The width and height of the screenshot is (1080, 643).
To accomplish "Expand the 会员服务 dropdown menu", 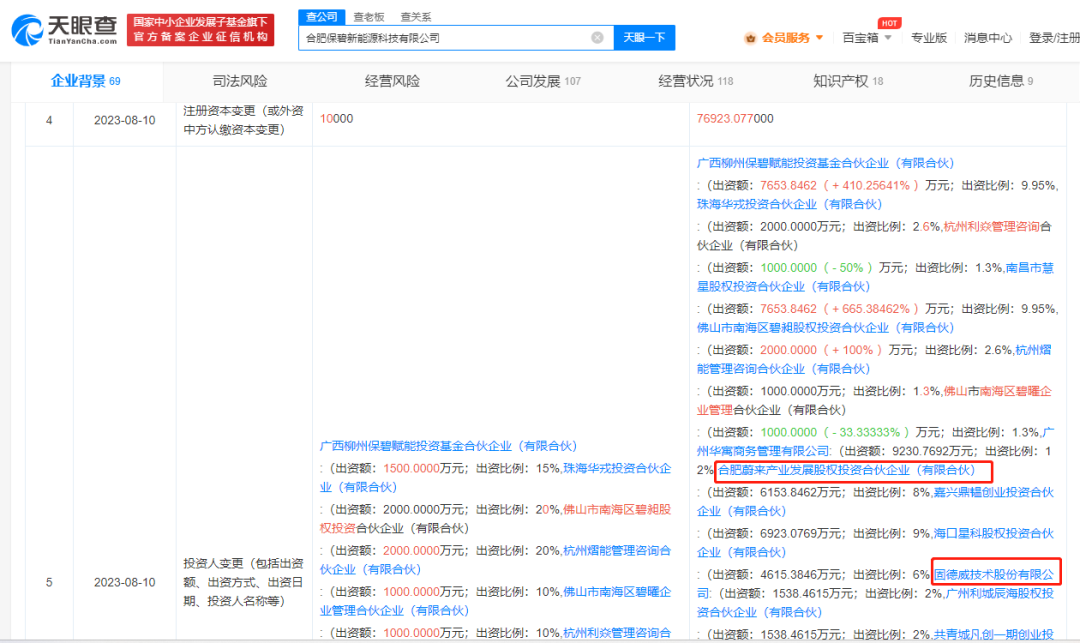I will point(791,38).
